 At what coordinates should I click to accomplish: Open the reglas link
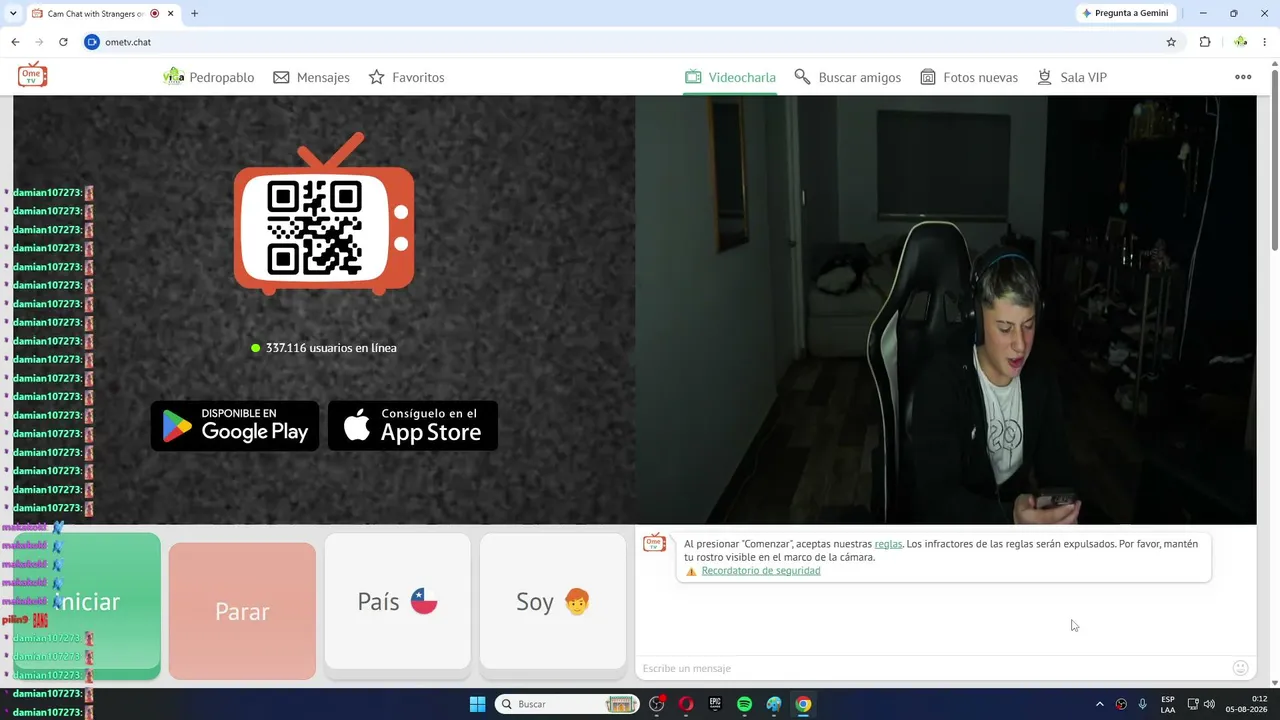888,544
